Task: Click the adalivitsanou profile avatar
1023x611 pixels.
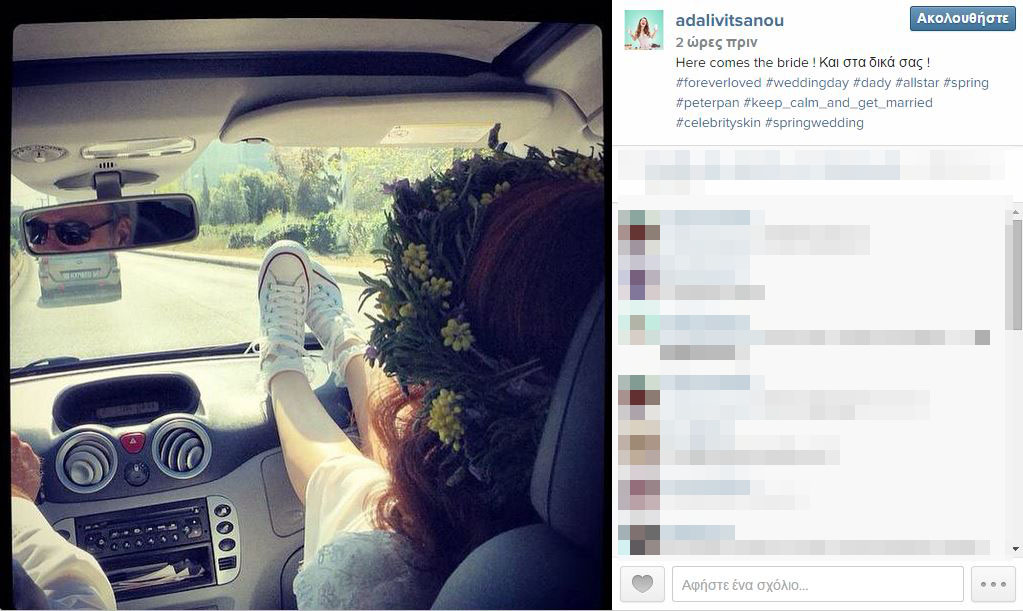Action: point(644,30)
